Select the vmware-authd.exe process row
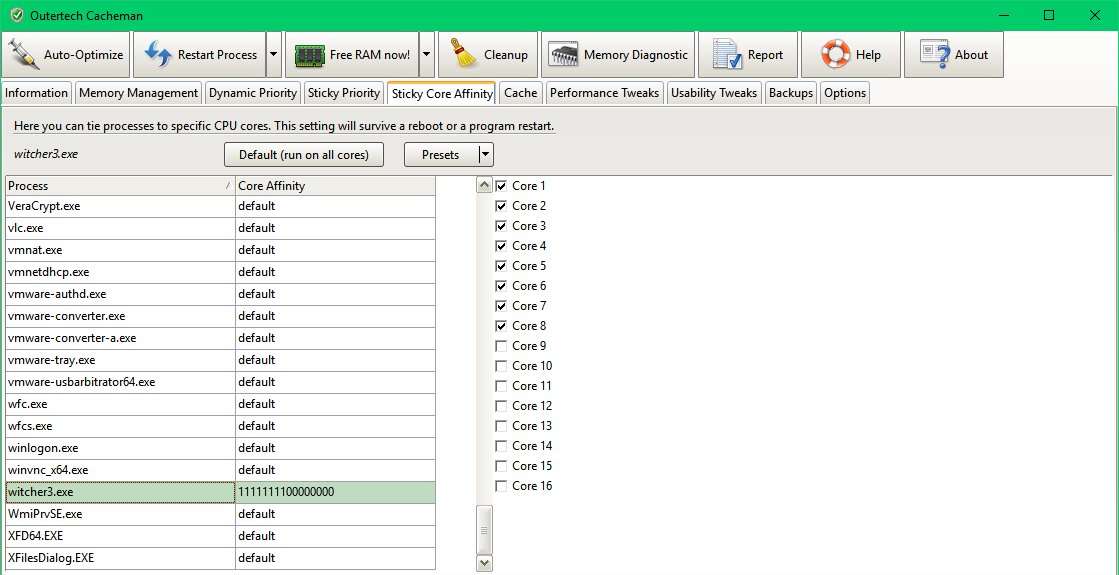The image size is (1119, 575). 220,294
